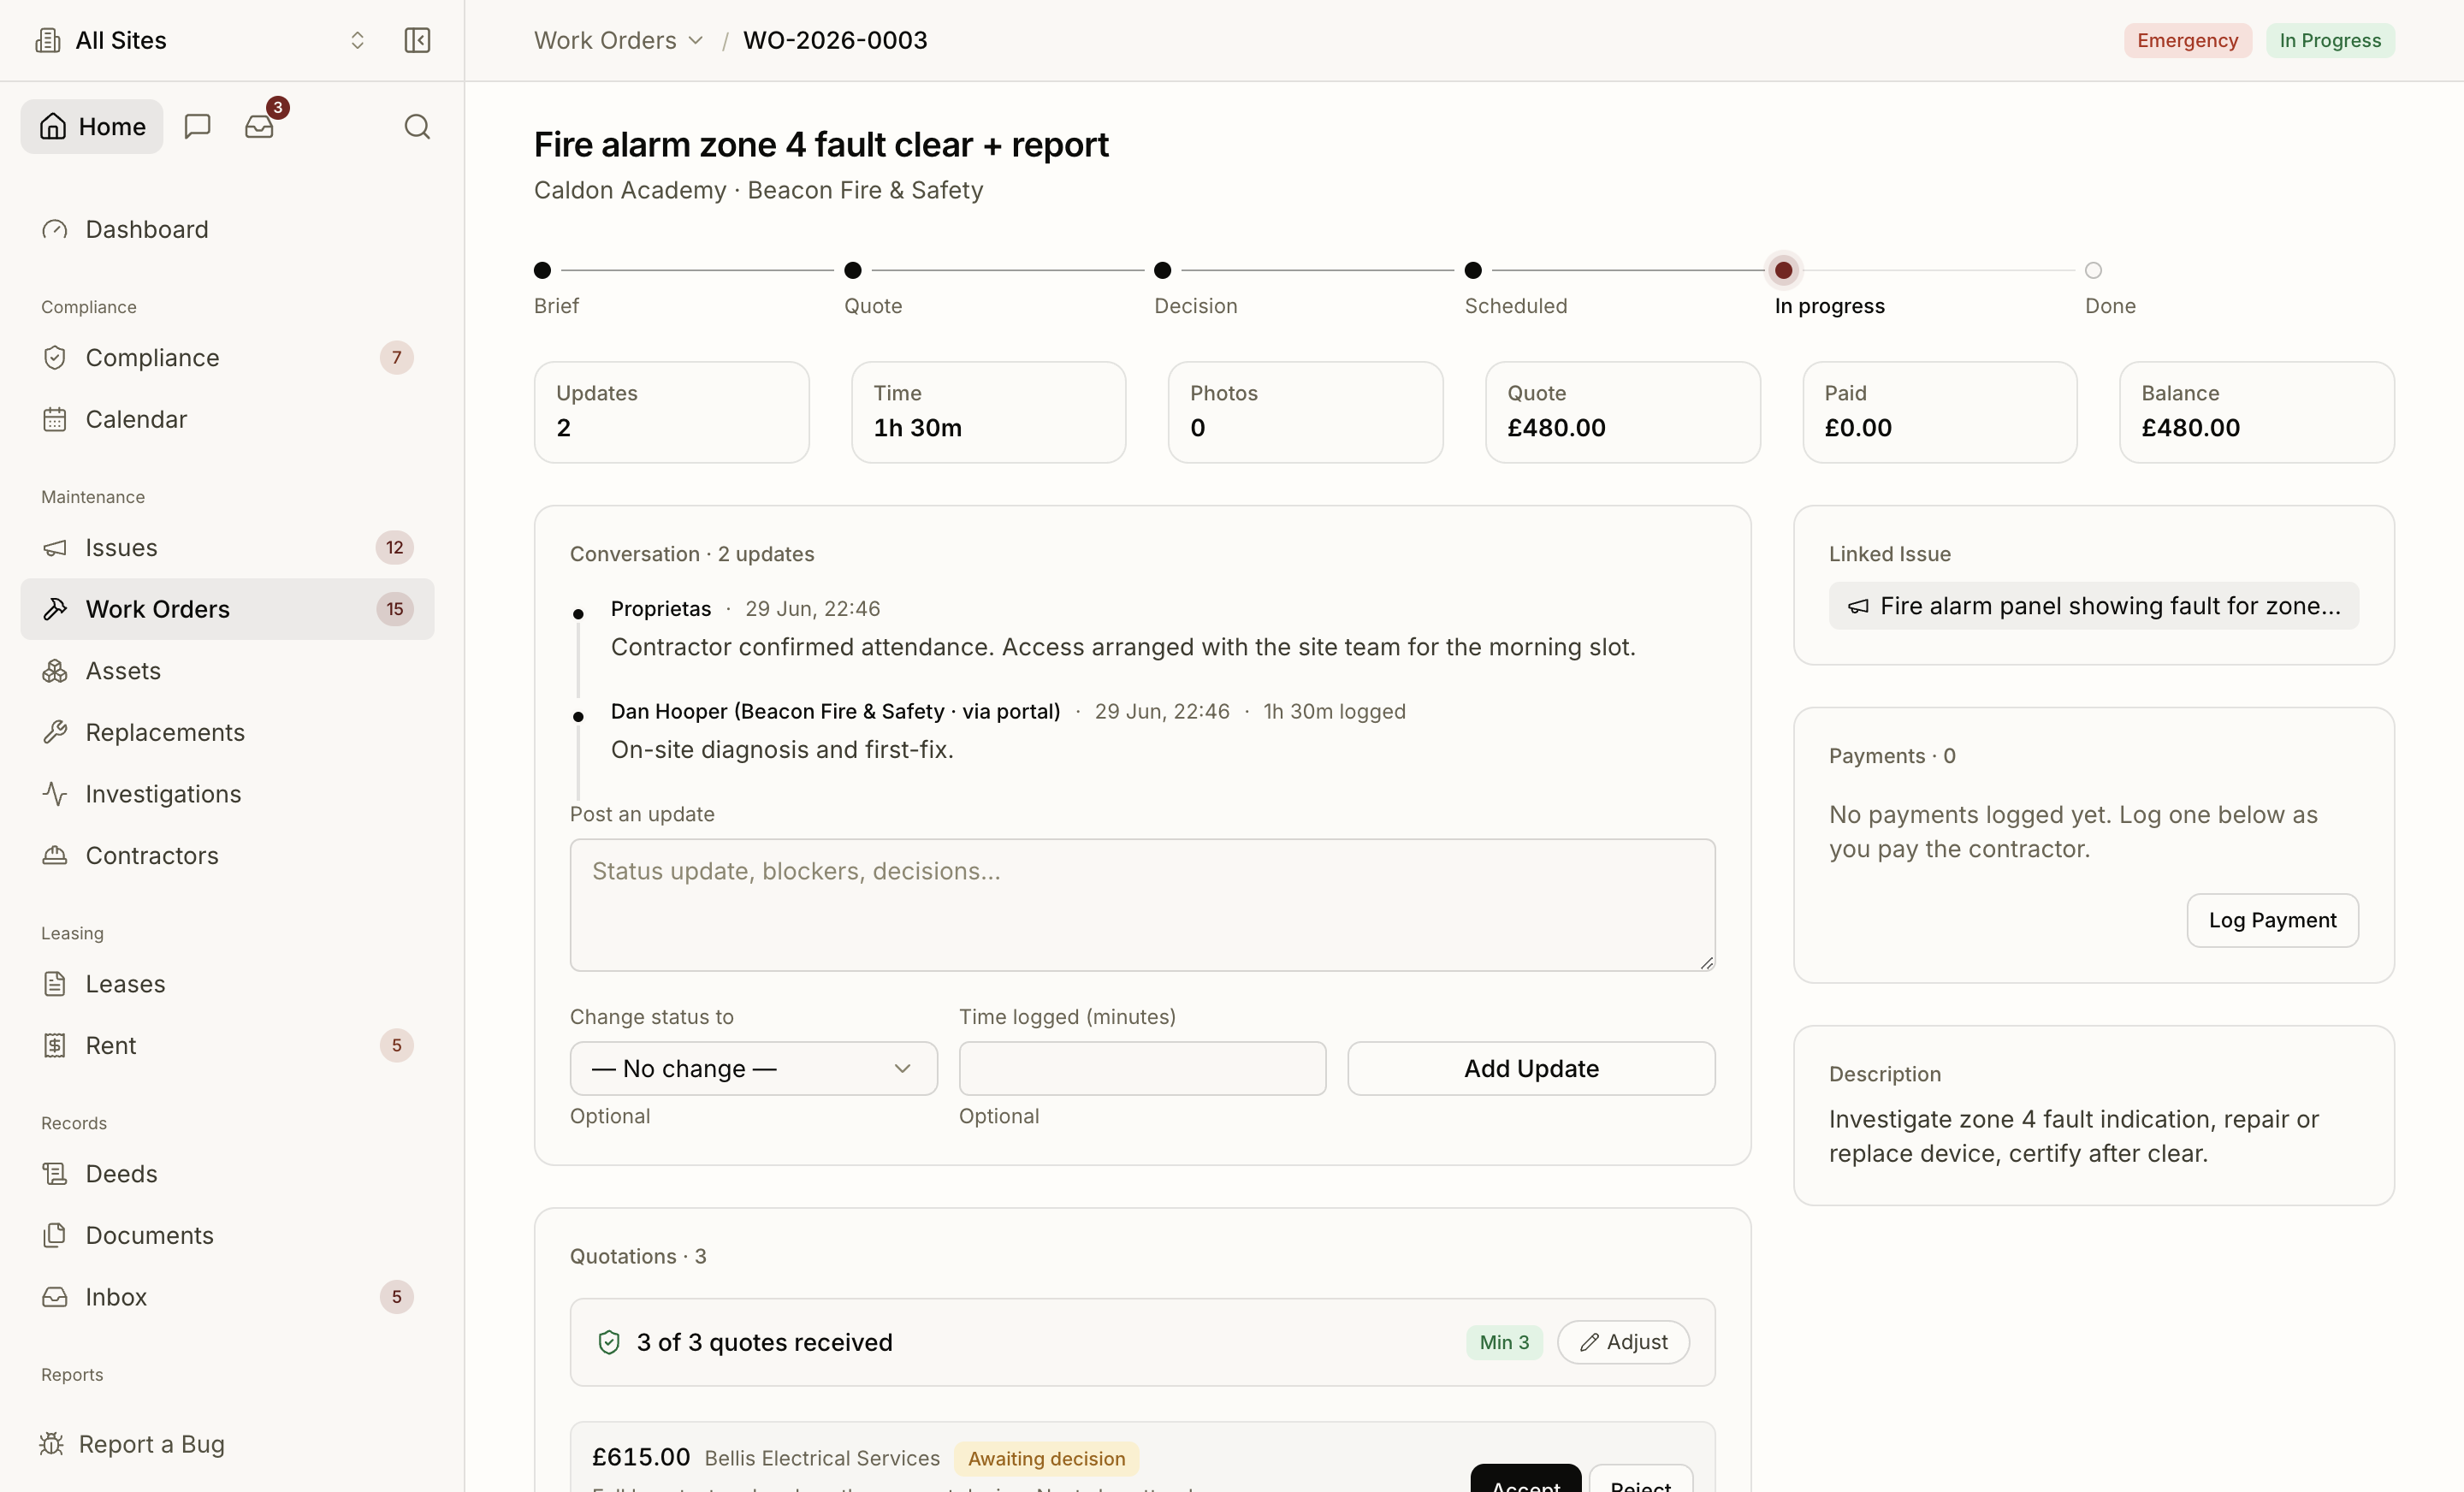Open Rent from sidebar label
The width and height of the screenshot is (2464, 1492).
pyautogui.click(x=111, y=1045)
